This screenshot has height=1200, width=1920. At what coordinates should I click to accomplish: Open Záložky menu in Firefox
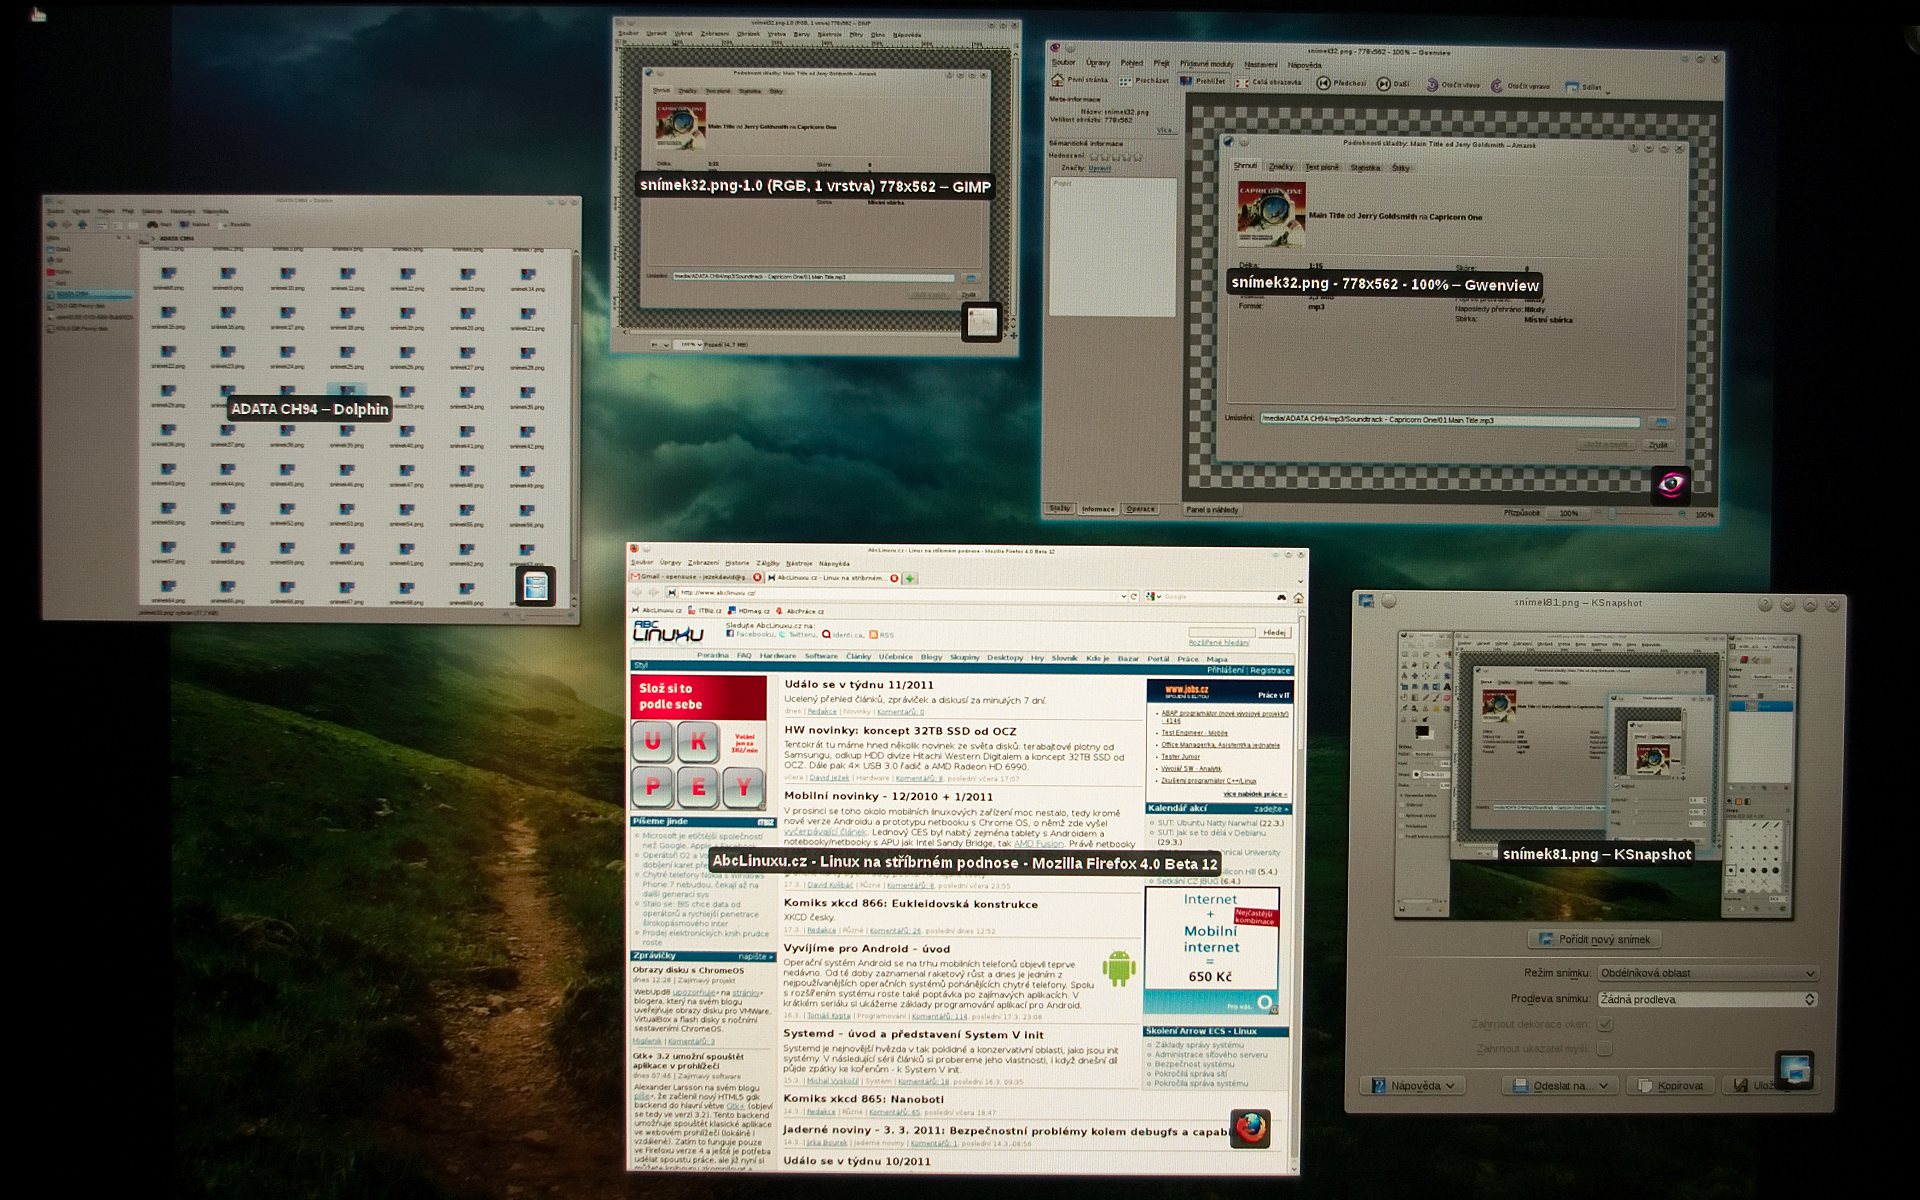point(767,563)
